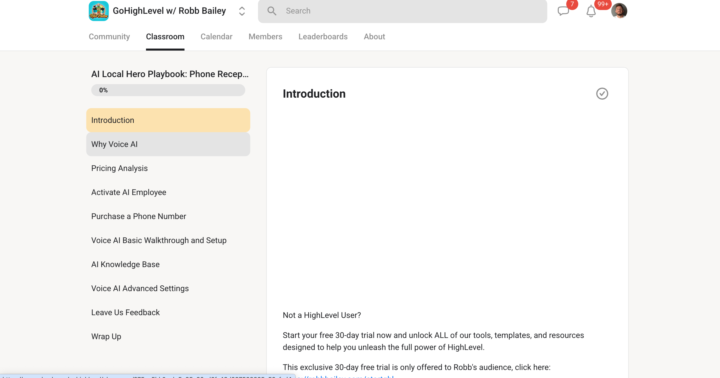Viewport: 720px width, 378px height.
Task: Open the Pricing Analysis lesson
Action: pos(168,168)
